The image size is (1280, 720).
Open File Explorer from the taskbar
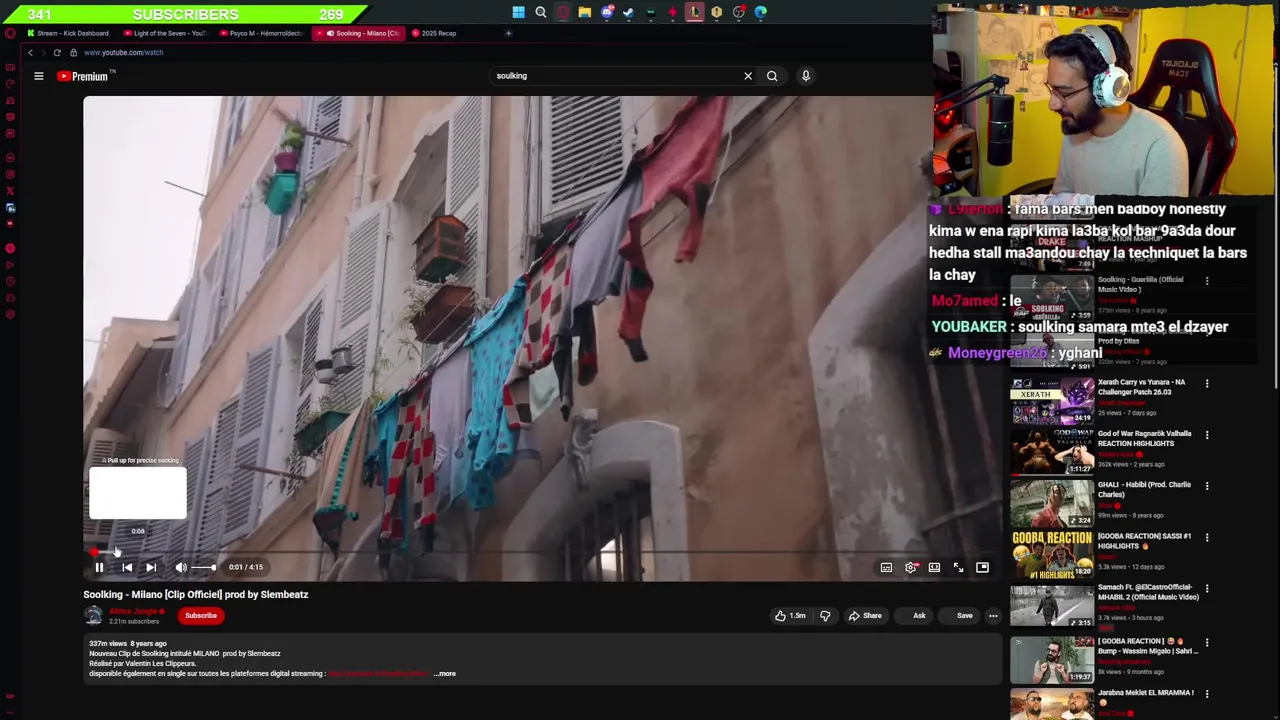585,12
